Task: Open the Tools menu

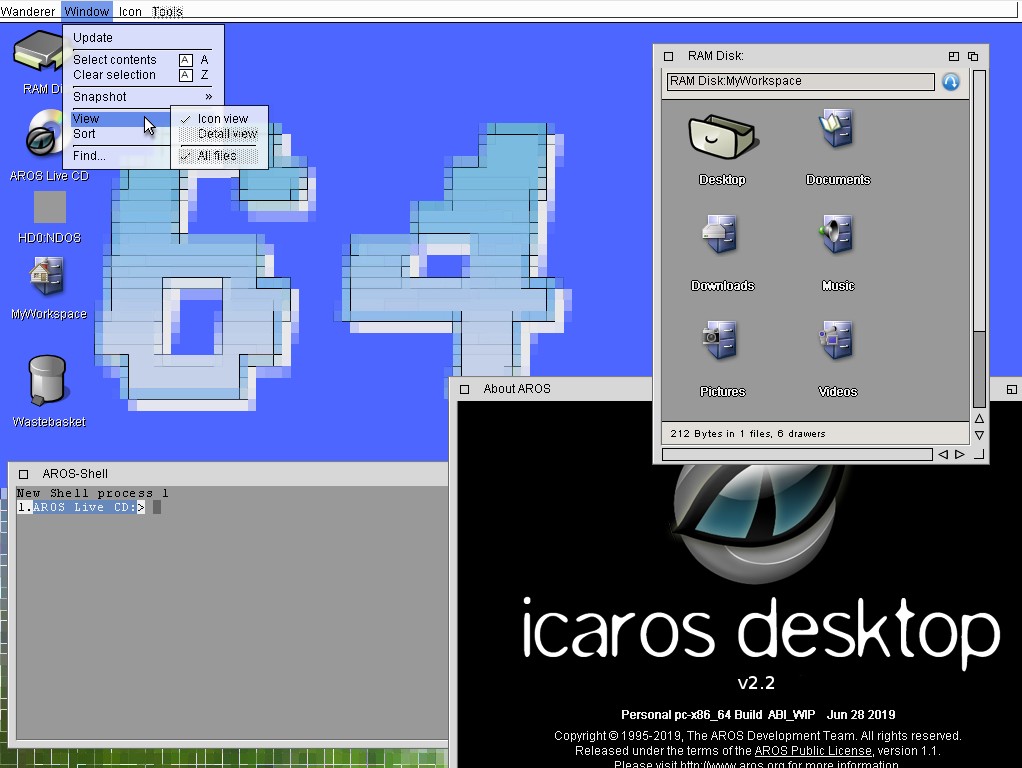Action: point(166,12)
